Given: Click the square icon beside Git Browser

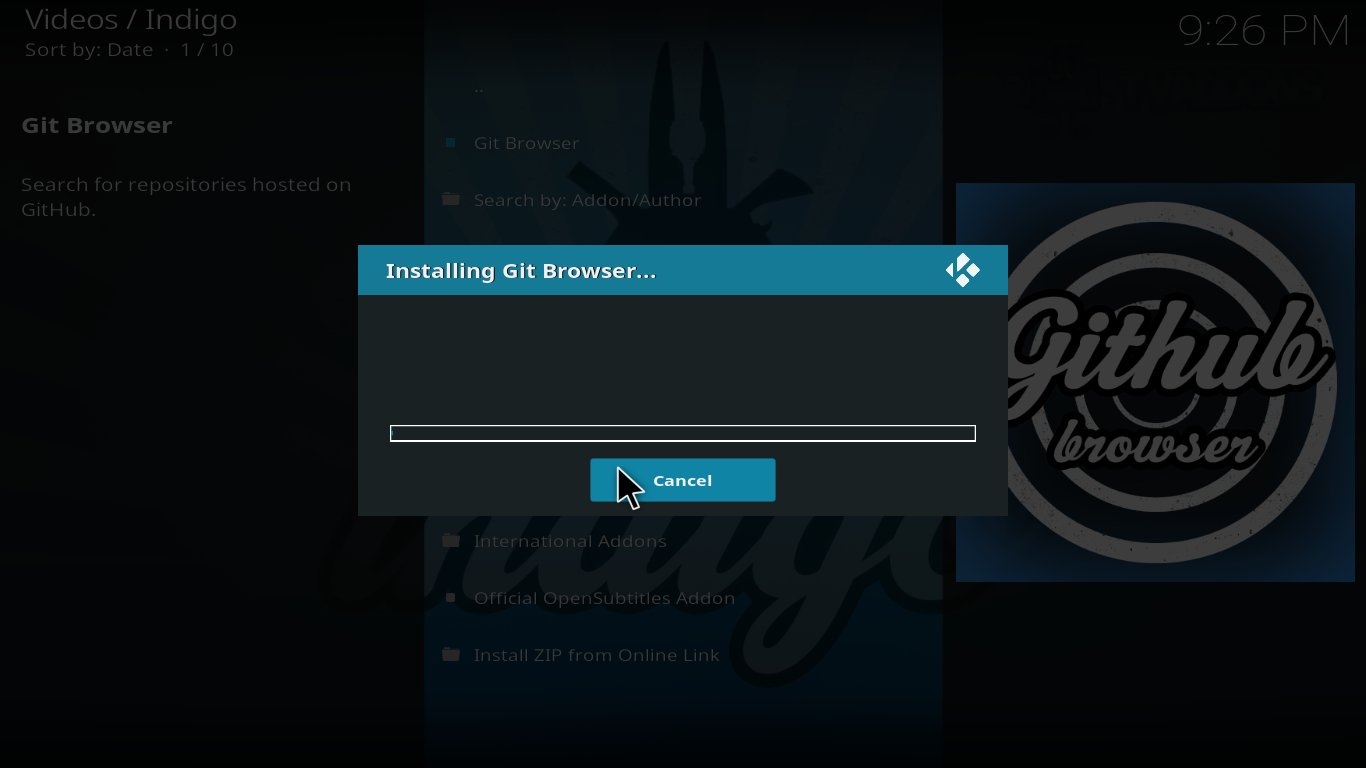Looking at the screenshot, I should click(451, 143).
